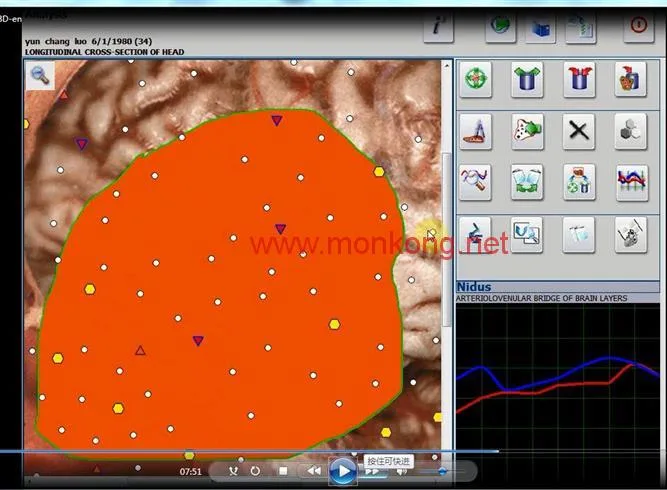
Task: Click the 'Nidus' heading
Action: click(x=474, y=287)
